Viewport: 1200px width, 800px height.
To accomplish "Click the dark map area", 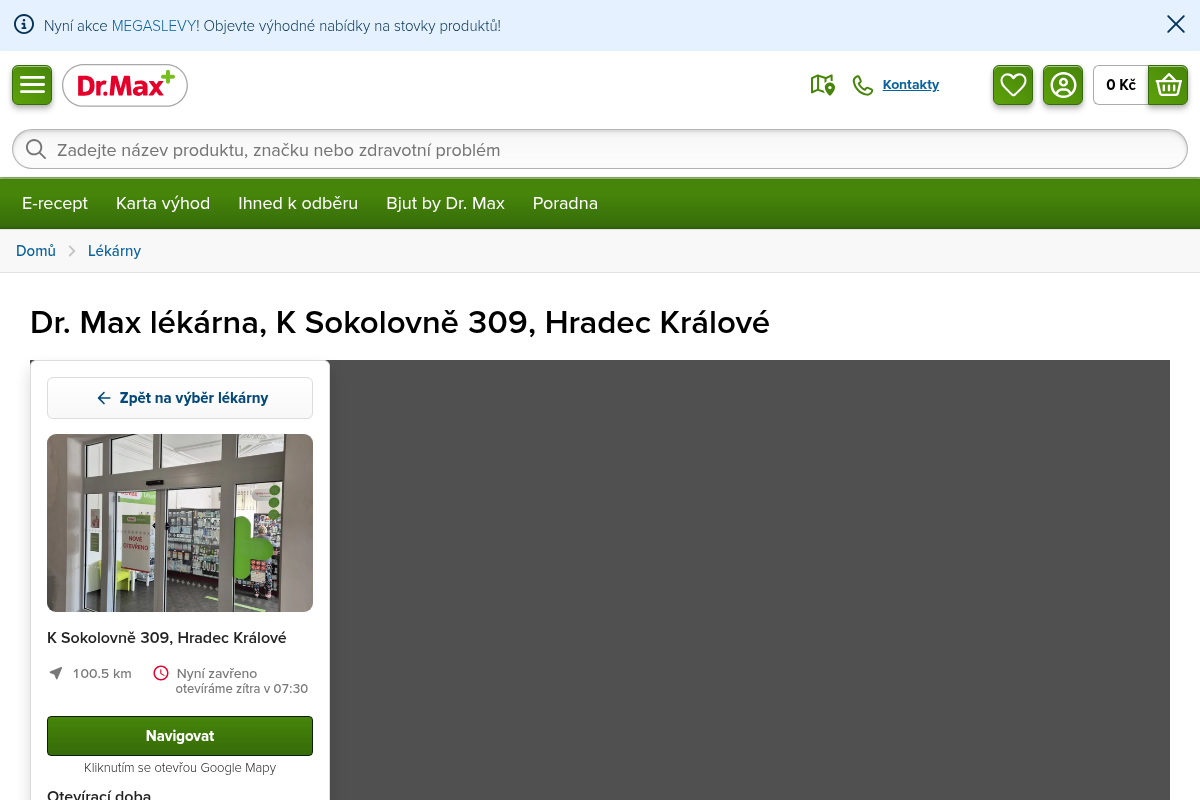I will pos(750,580).
